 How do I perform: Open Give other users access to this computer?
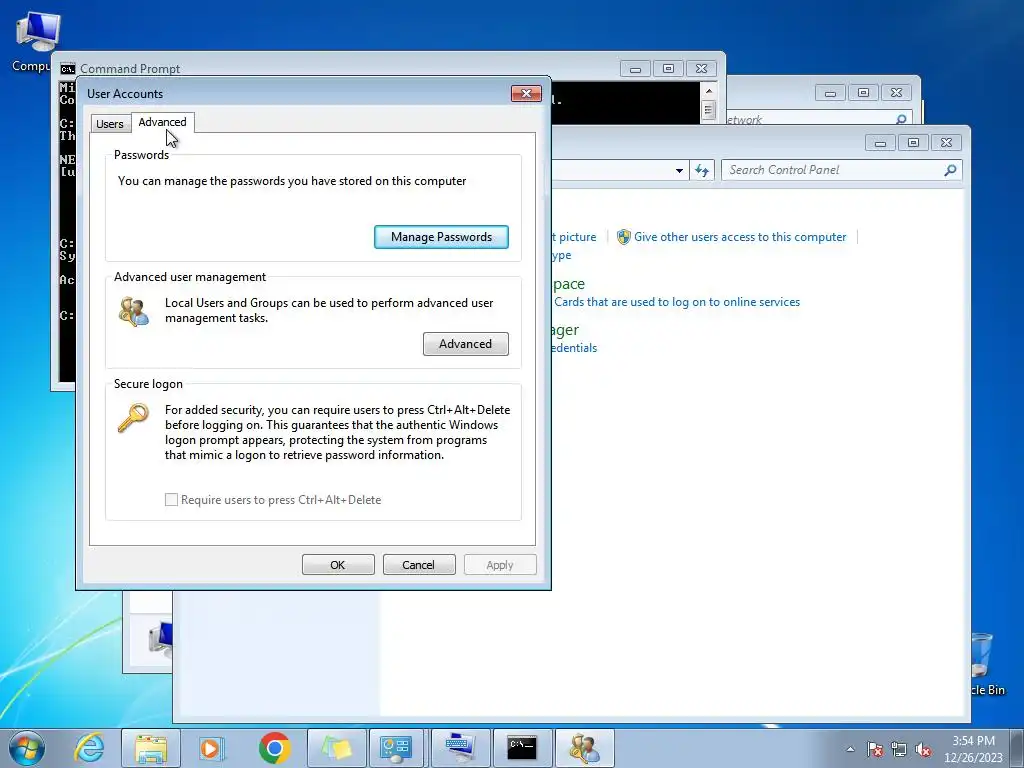(x=740, y=237)
